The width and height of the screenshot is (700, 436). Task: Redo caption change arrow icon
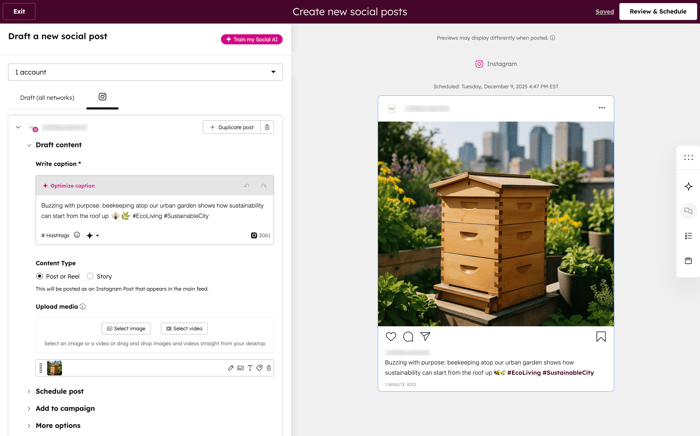coord(264,186)
